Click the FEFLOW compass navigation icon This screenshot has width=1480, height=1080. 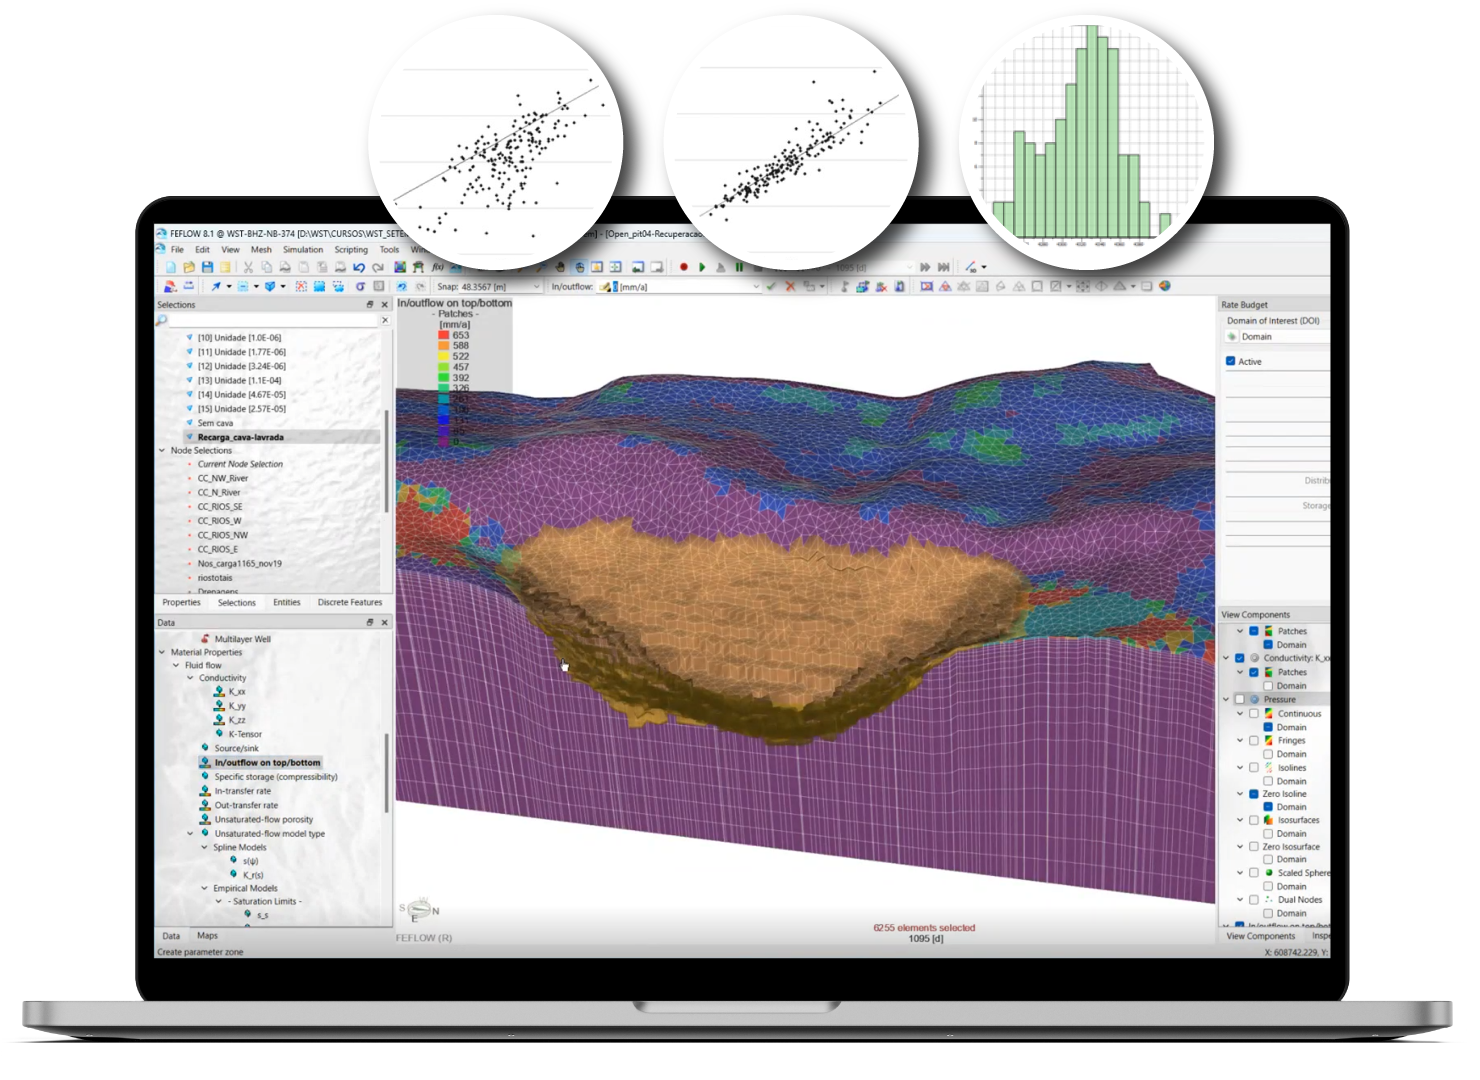420,910
